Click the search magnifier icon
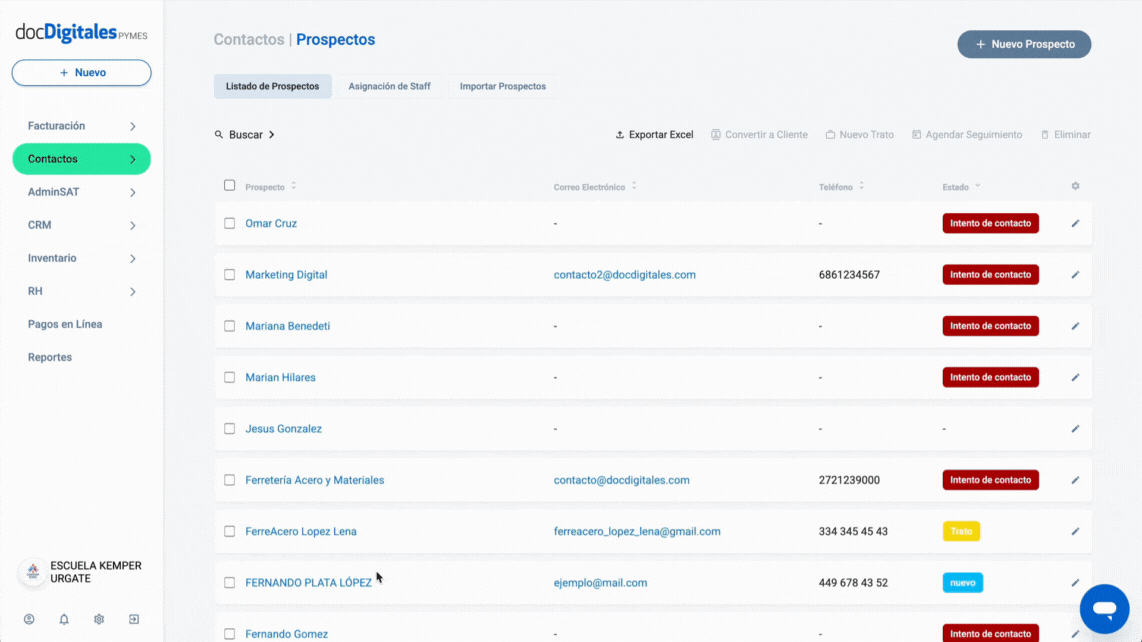The height and width of the screenshot is (642, 1142). coord(218,135)
